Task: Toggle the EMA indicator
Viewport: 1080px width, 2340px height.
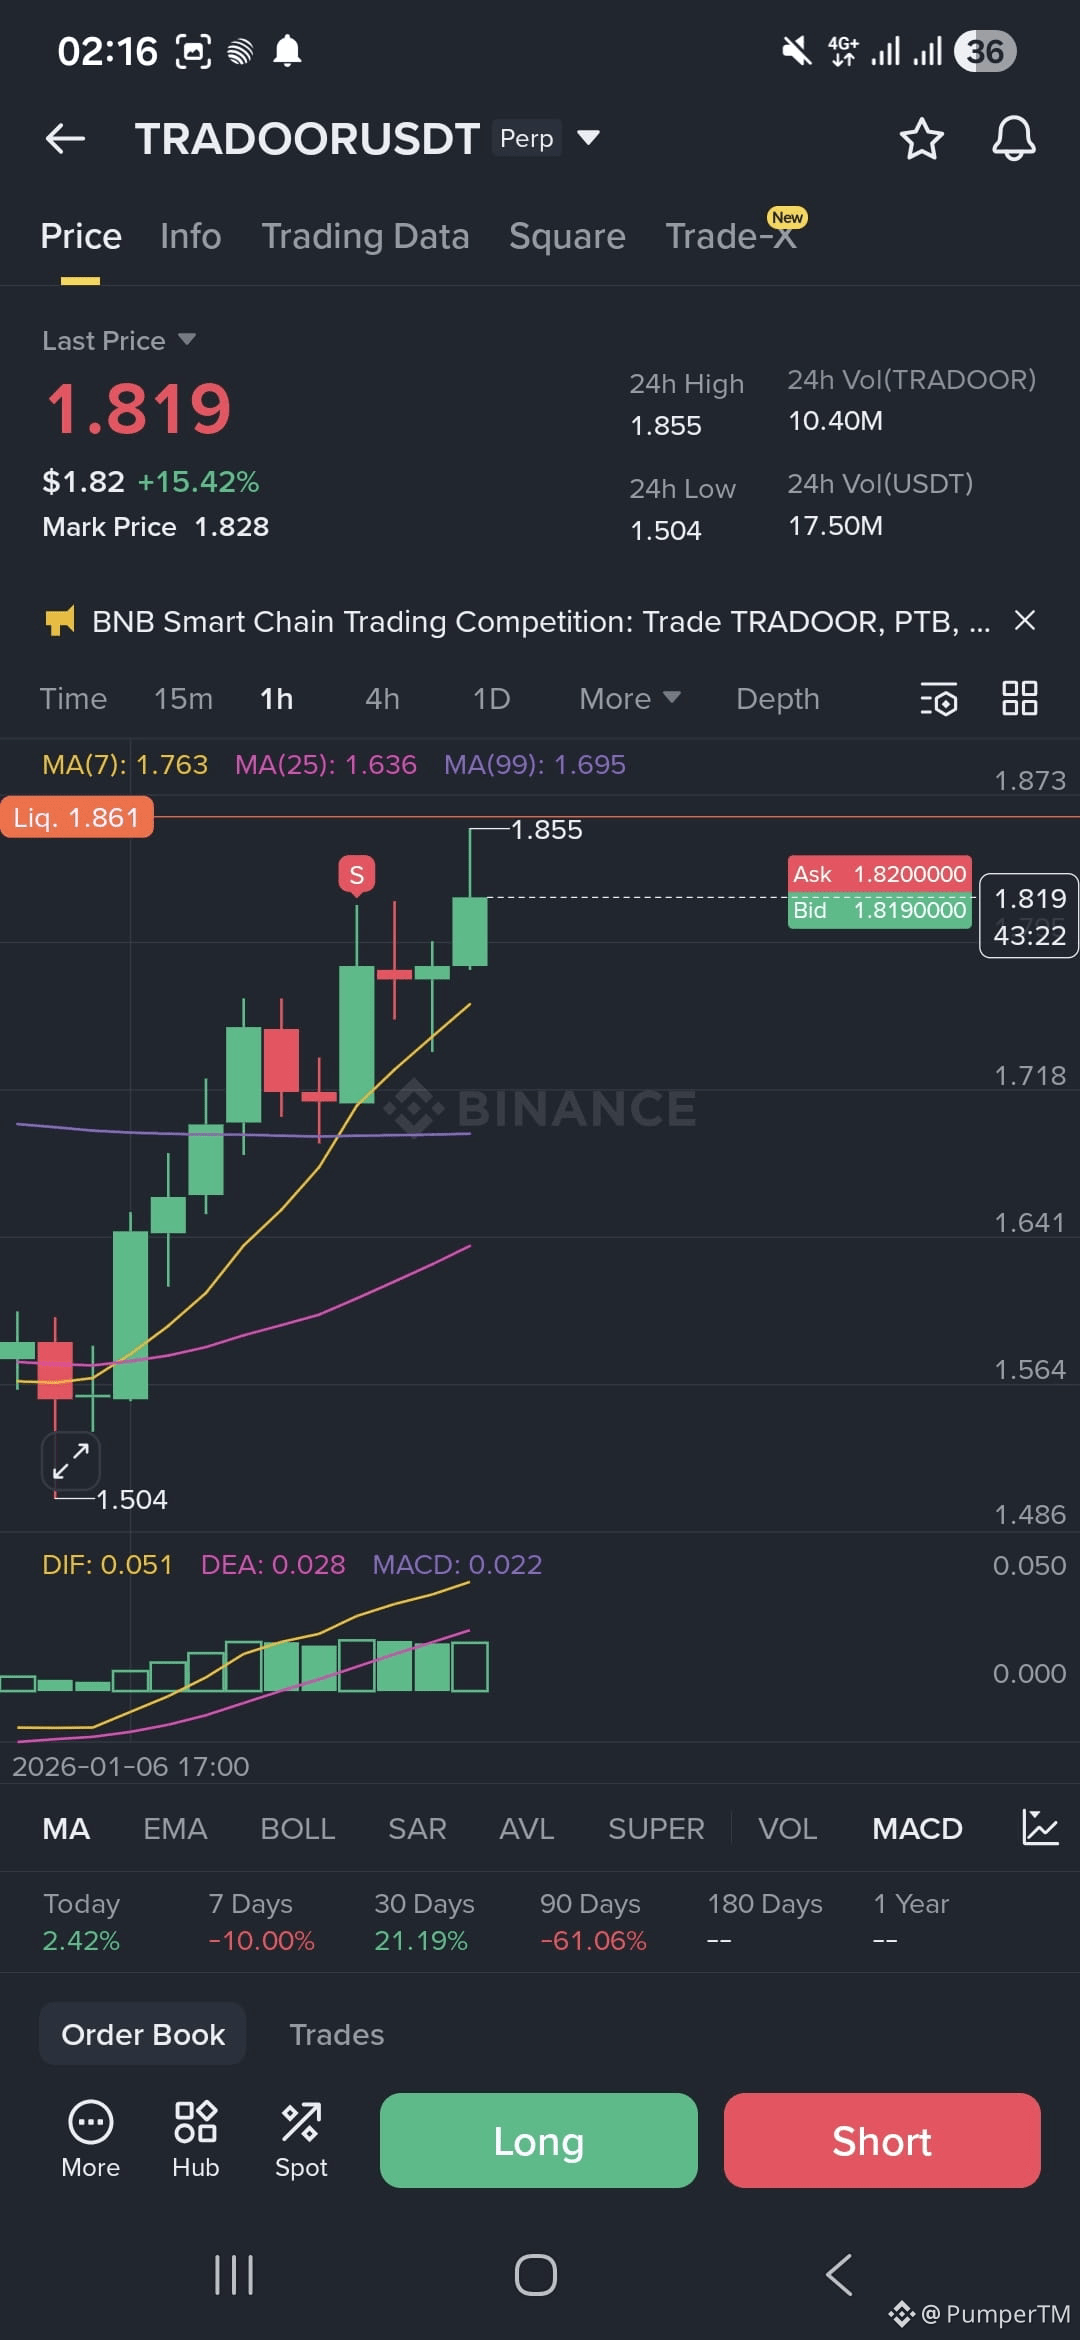Action: [x=175, y=1828]
